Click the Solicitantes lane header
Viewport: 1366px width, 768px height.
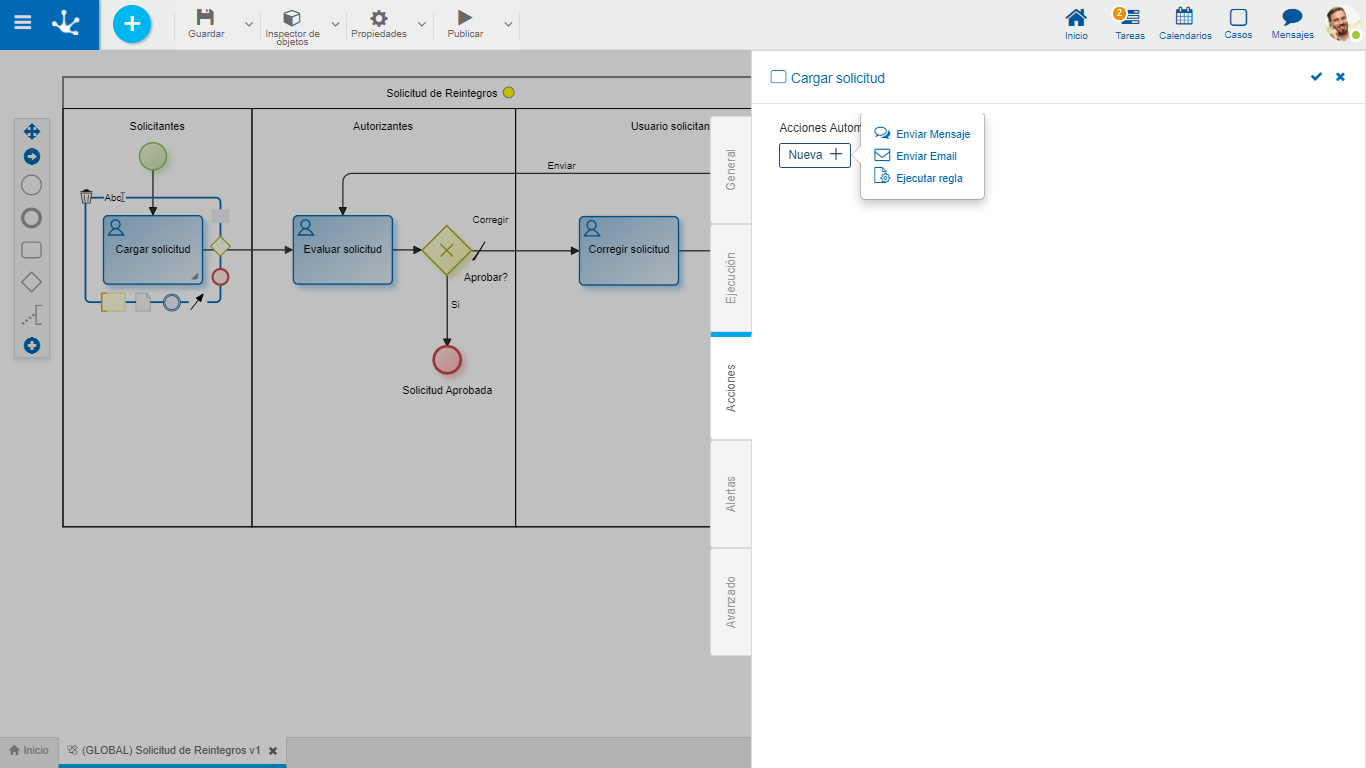157,126
